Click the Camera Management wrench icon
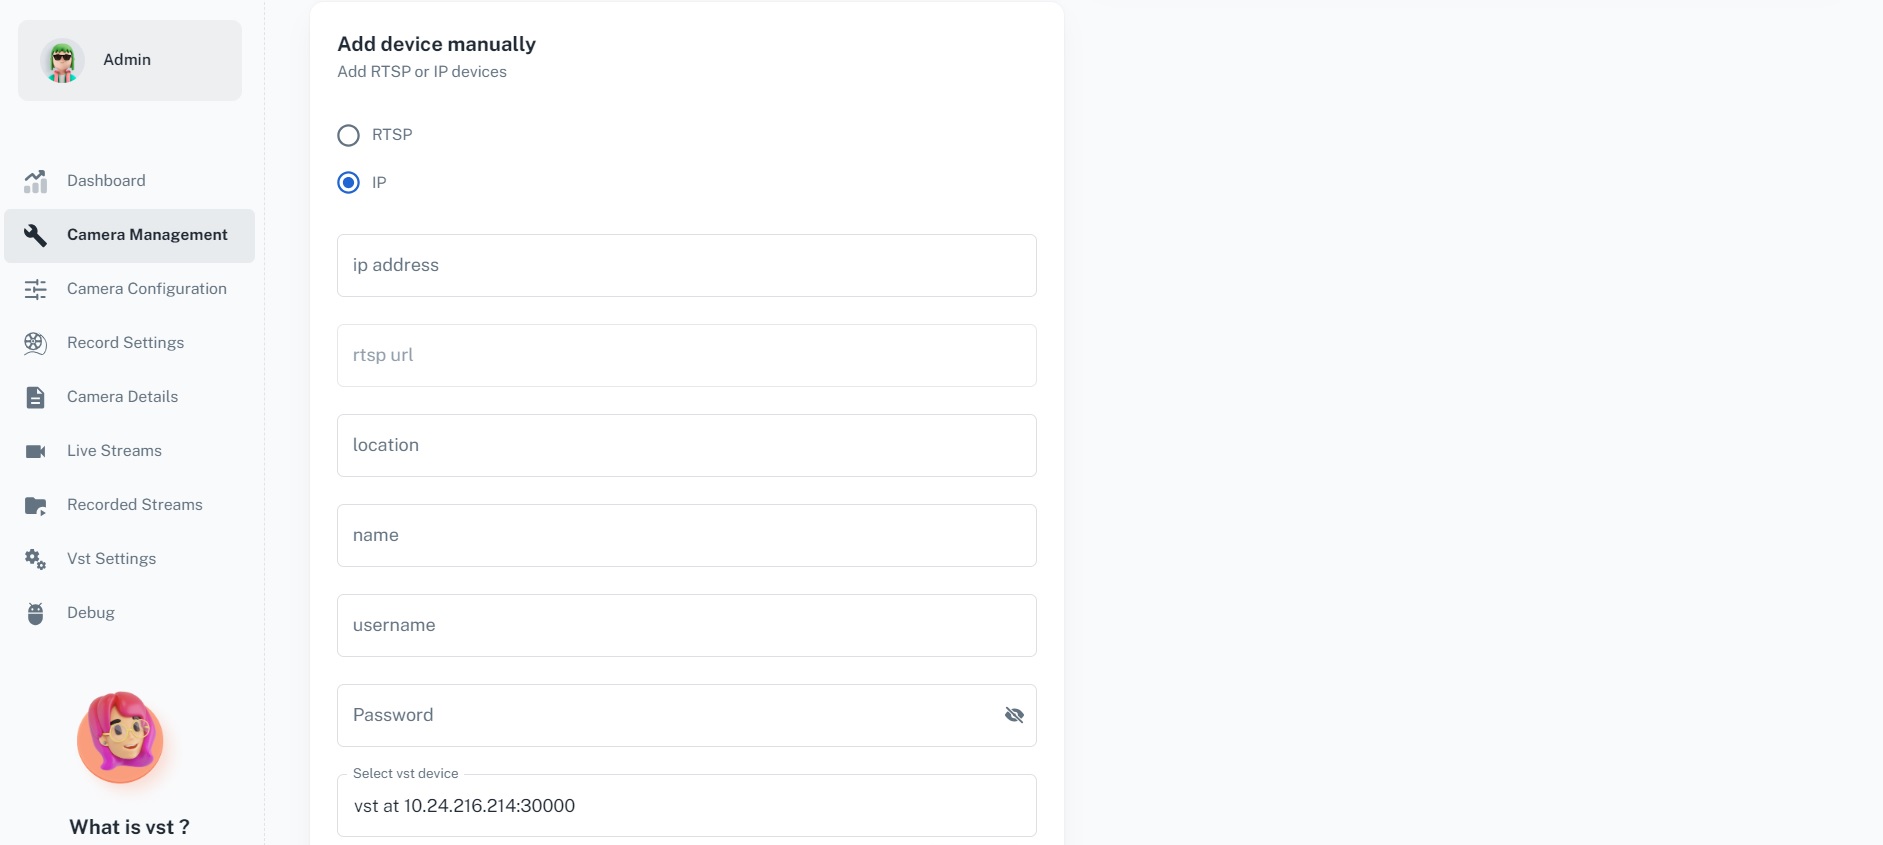This screenshot has width=1883, height=845. 36,235
